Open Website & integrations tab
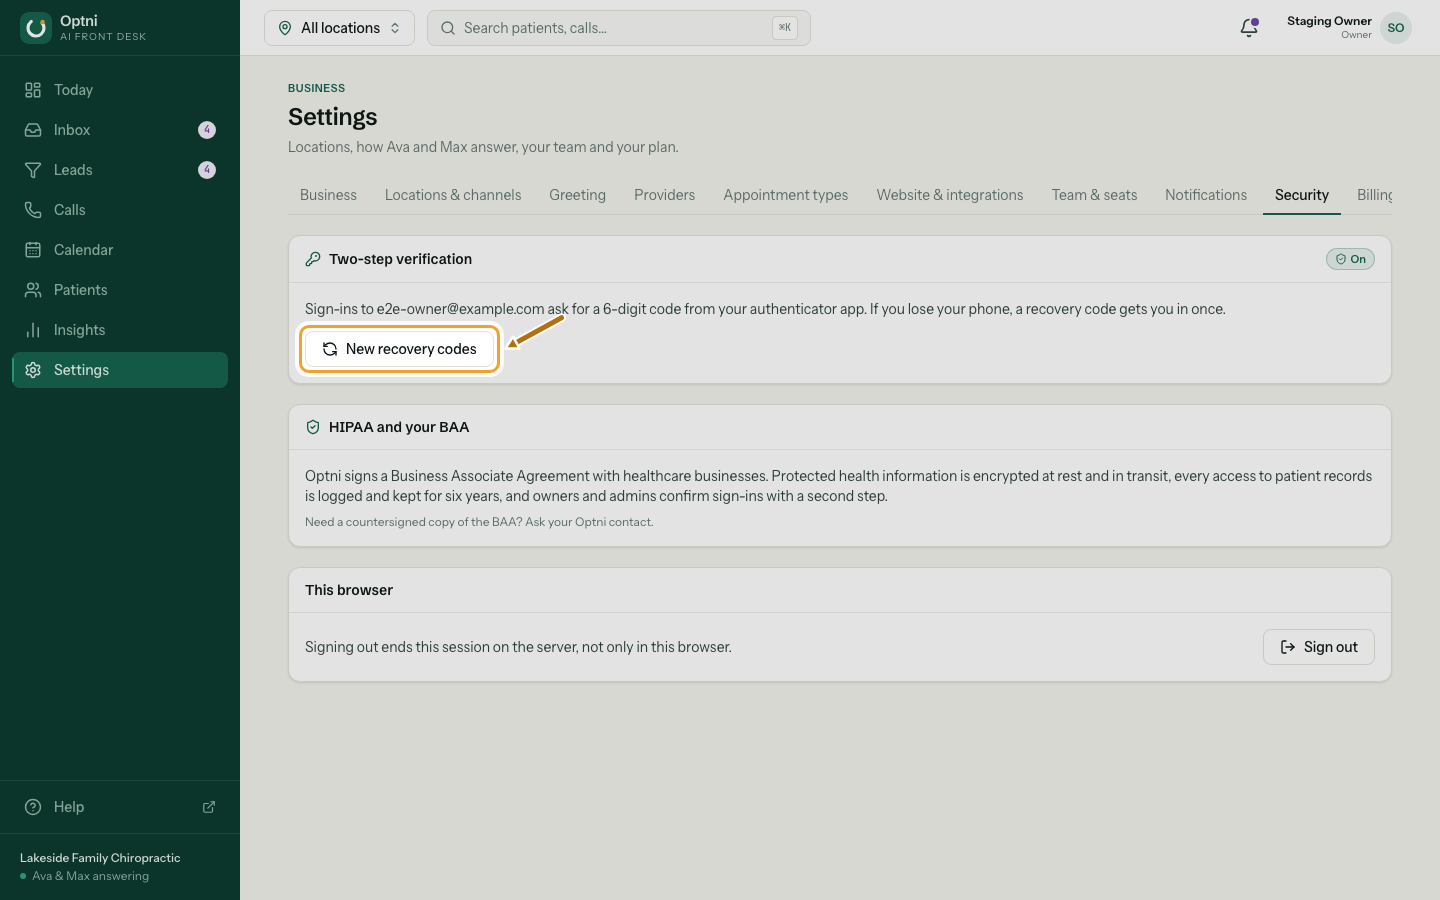The height and width of the screenshot is (900, 1440). pos(950,195)
